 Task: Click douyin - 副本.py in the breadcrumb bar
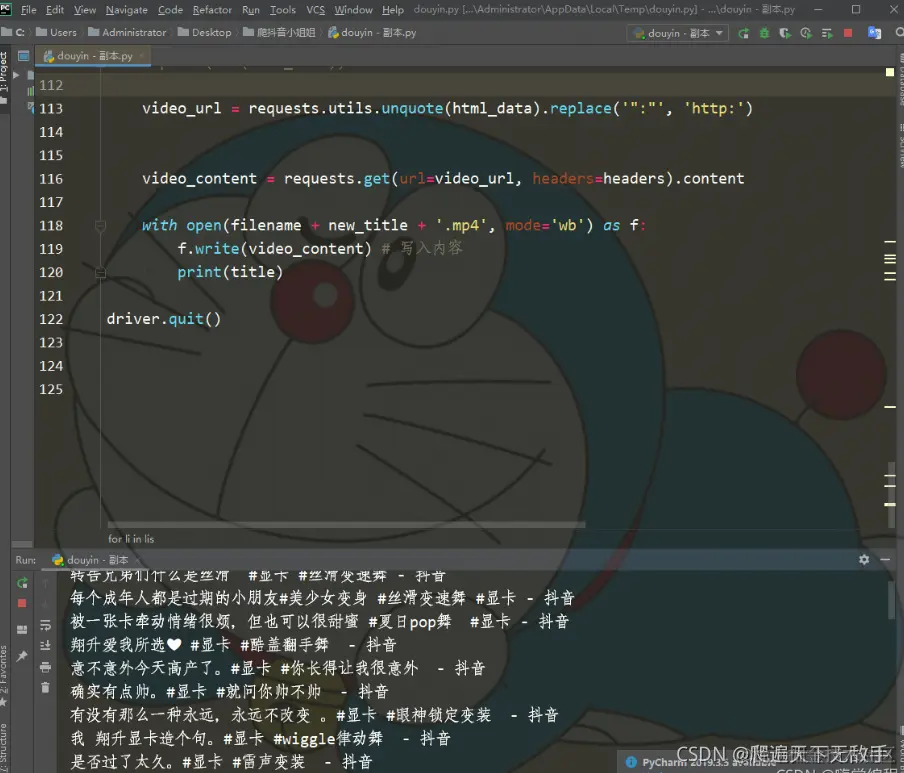[x=372, y=32]
